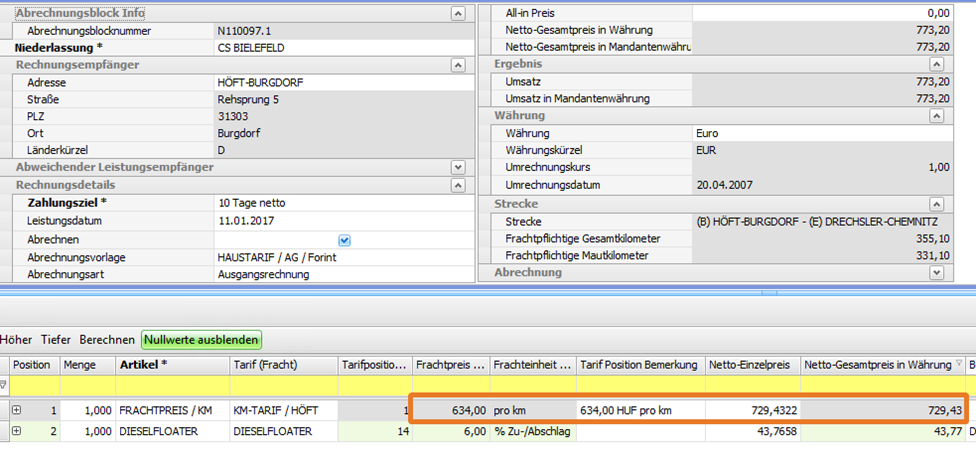Expand row 1 FRACHTPREIS / KM plus icon
Image resolution: width=976 pixels, height=460 pixels.
[x=17, y=410]
